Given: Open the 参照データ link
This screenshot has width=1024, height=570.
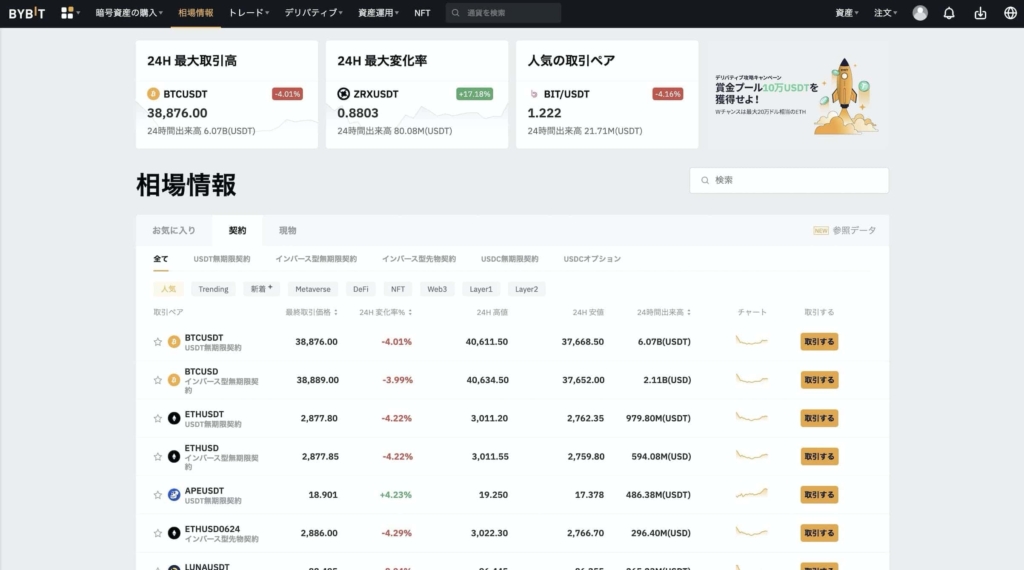Looking at the screenshot, I should point(844,230).
